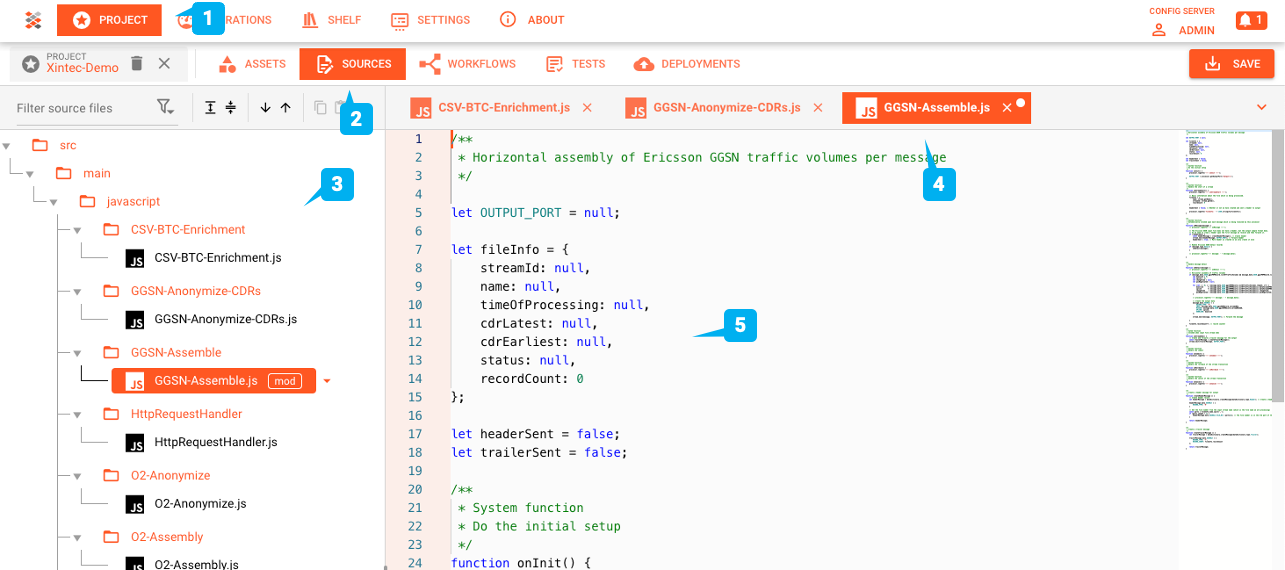Click the Filter source files input
The height and width of the screenshot is (570, 1285).
click(x=80, y=108)
